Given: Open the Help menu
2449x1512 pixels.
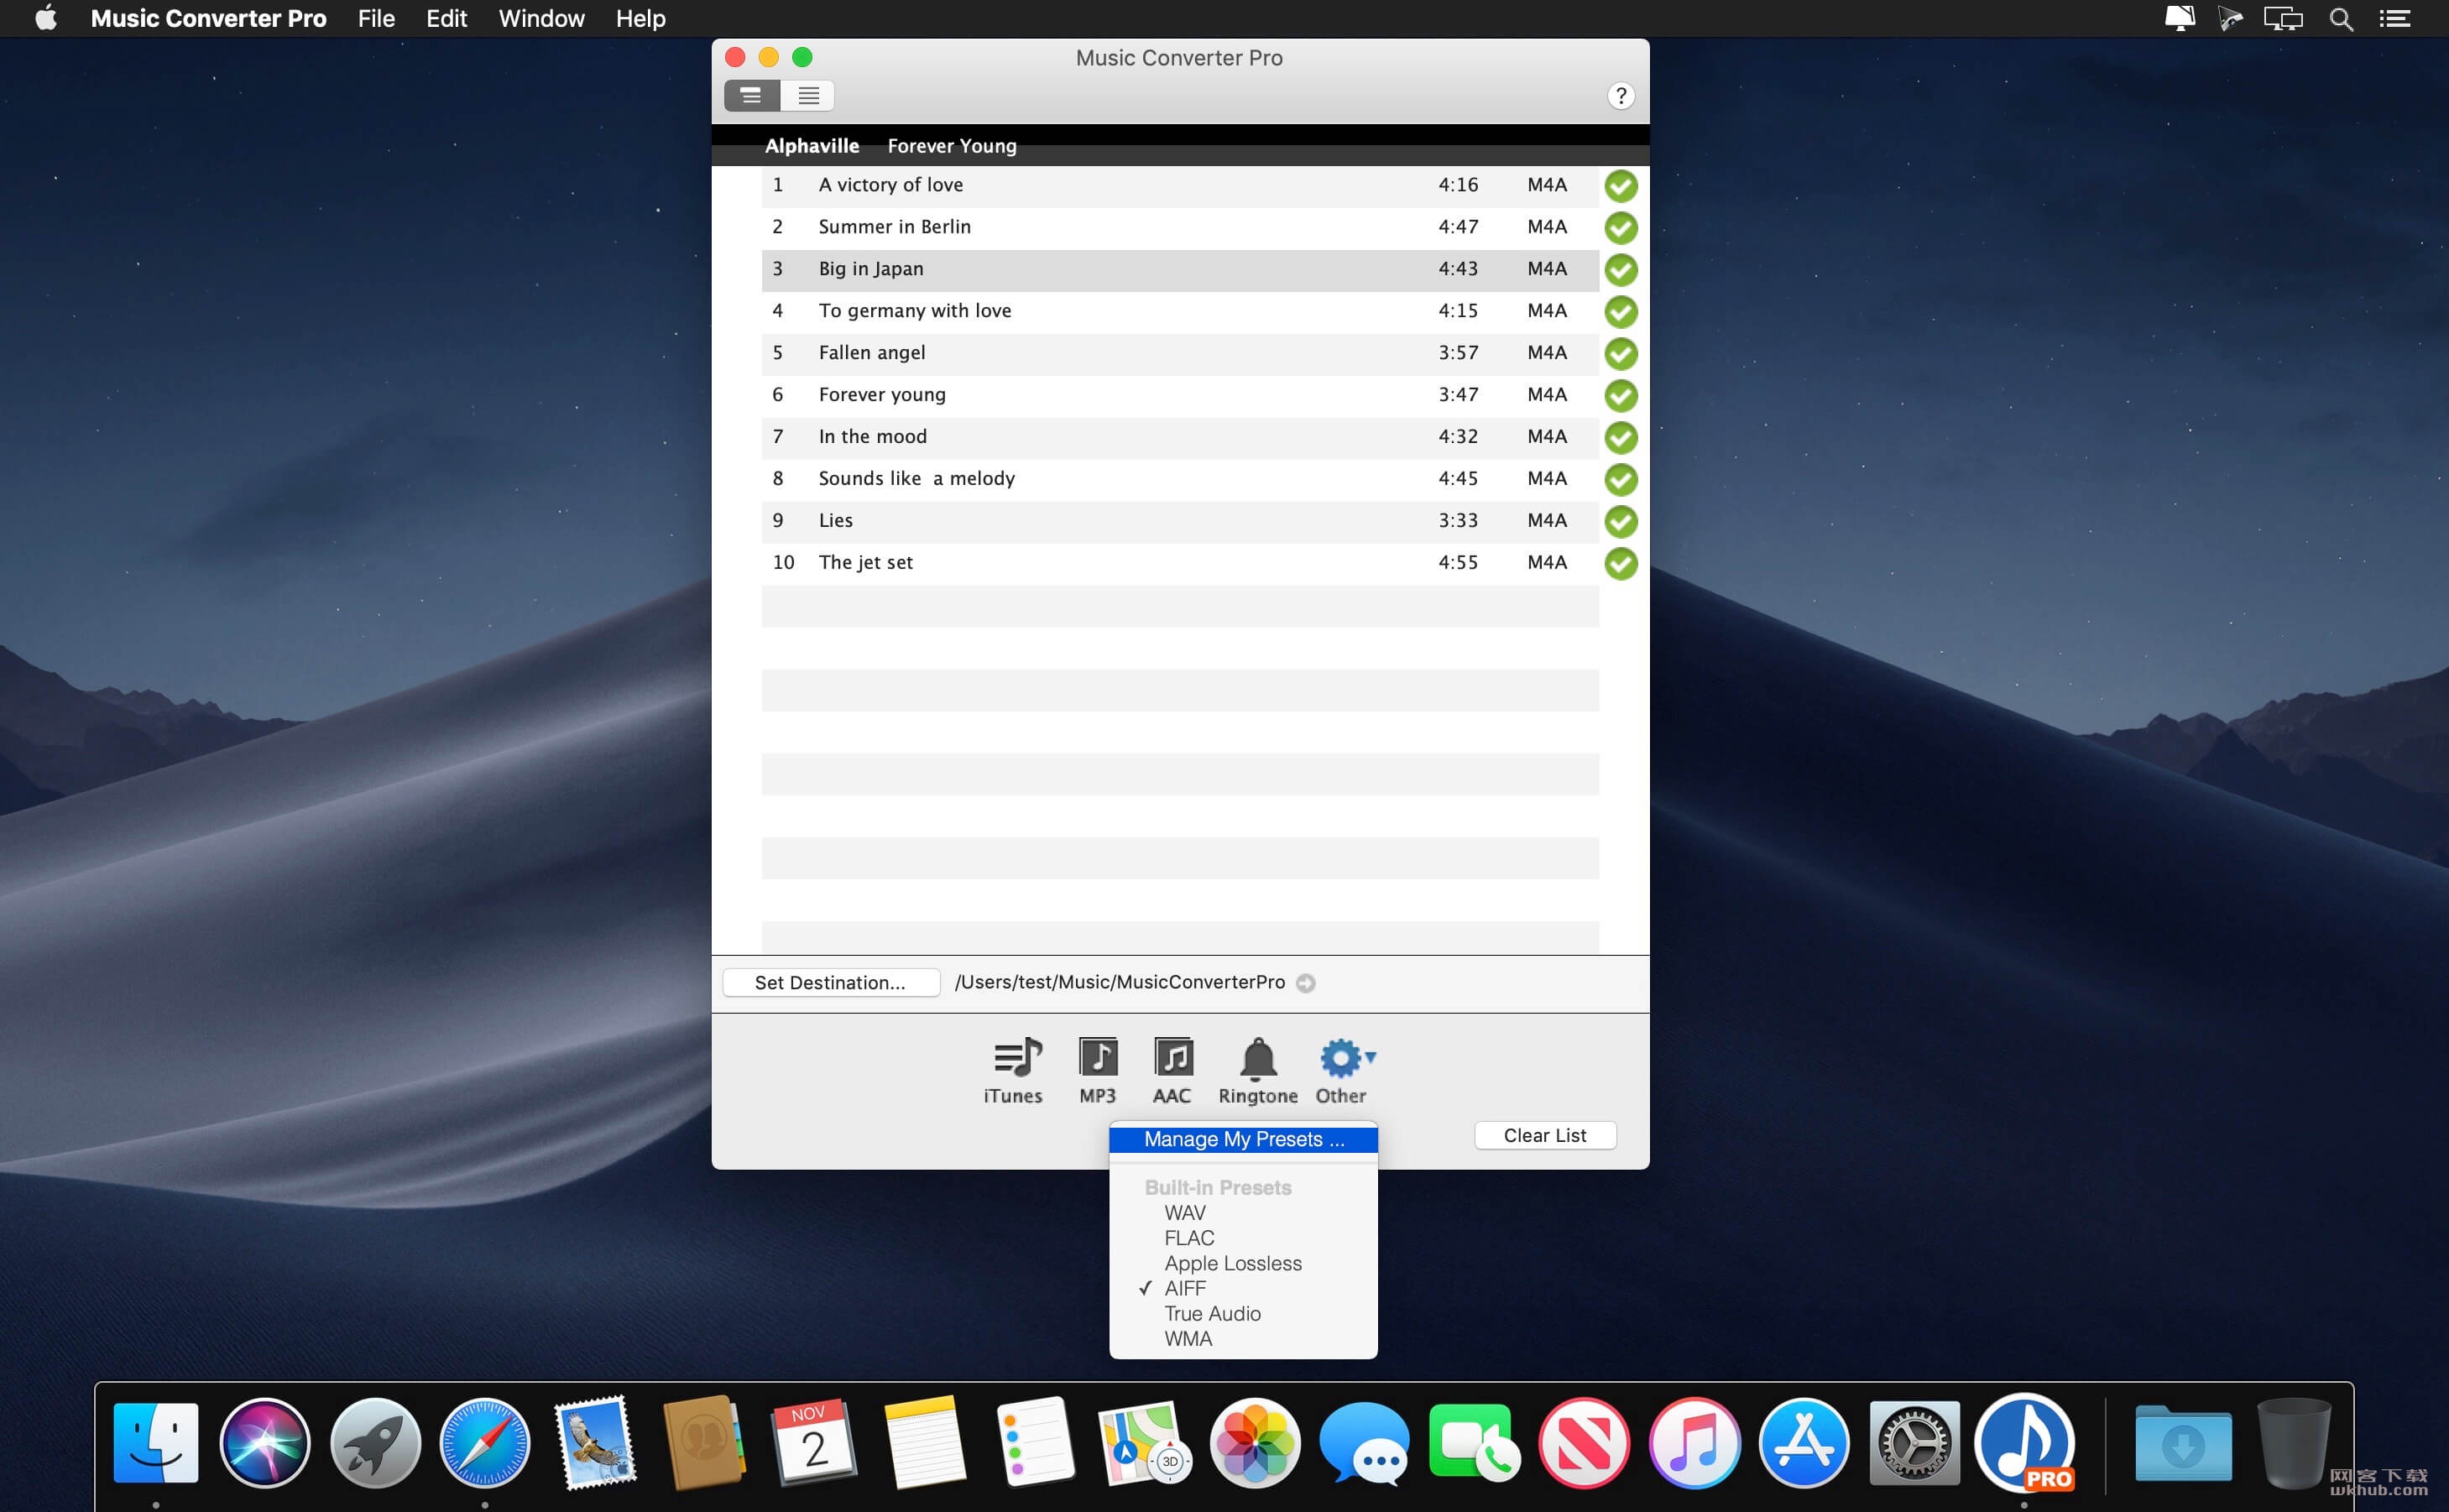Looking at the screenshot, I should tap(640, 19).
